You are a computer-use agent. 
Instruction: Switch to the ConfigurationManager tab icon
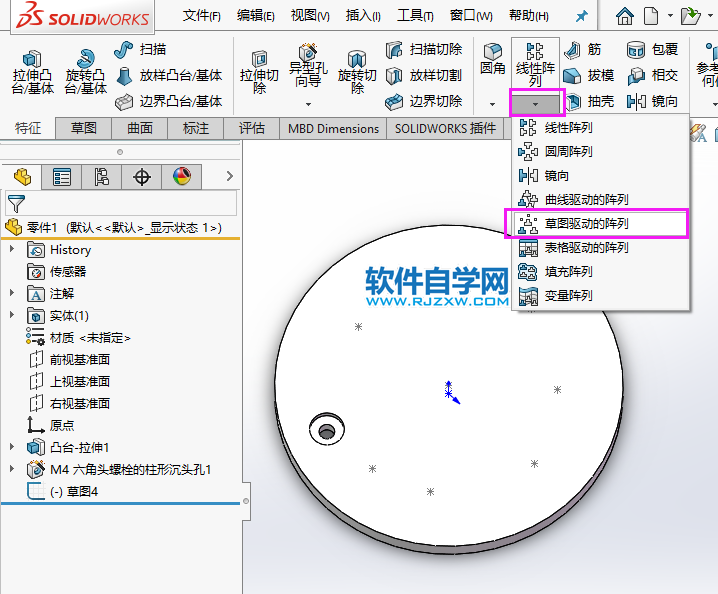pos(102,177)
